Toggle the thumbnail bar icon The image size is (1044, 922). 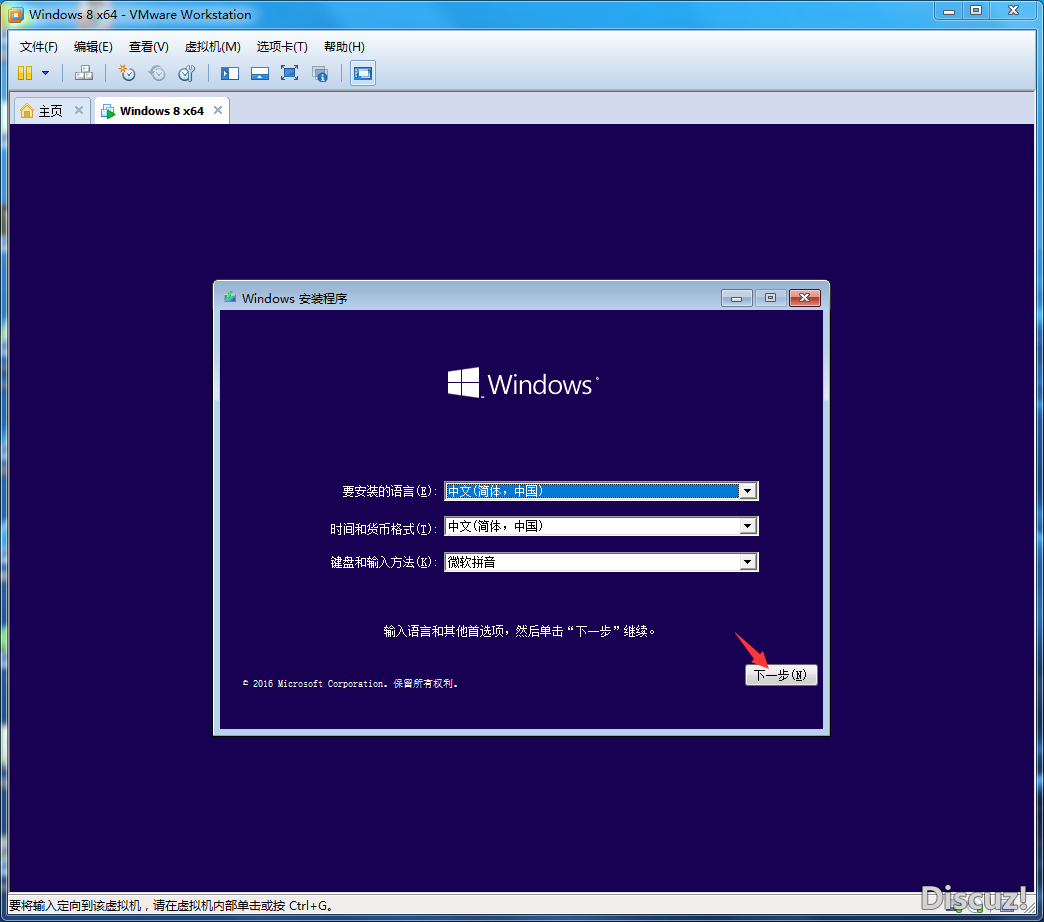[260, 73]
